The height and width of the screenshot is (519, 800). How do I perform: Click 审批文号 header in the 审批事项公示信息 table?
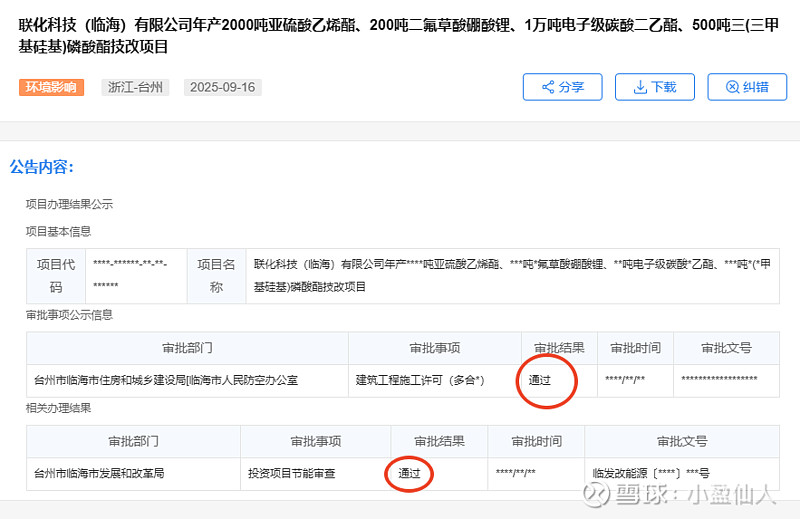tap(727, 348)
